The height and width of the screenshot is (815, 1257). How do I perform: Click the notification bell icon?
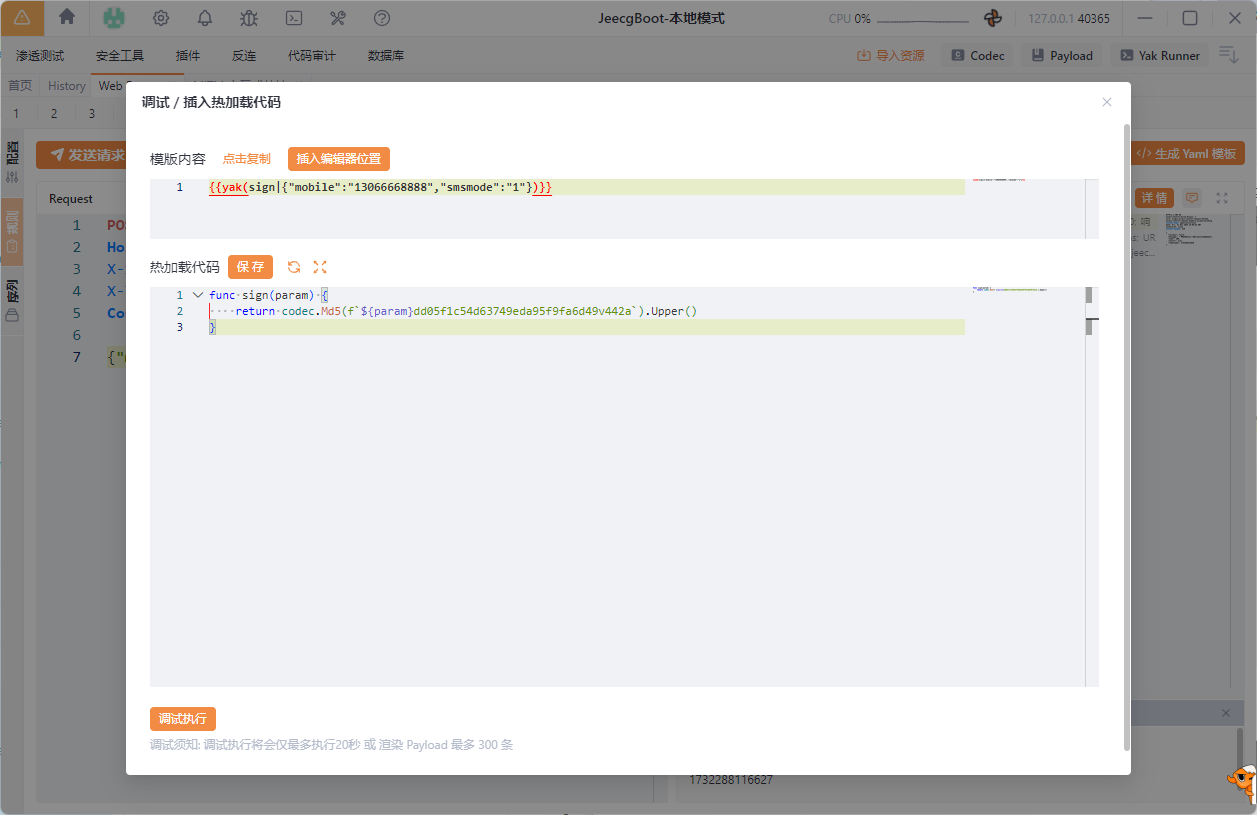tap(205, 18)
